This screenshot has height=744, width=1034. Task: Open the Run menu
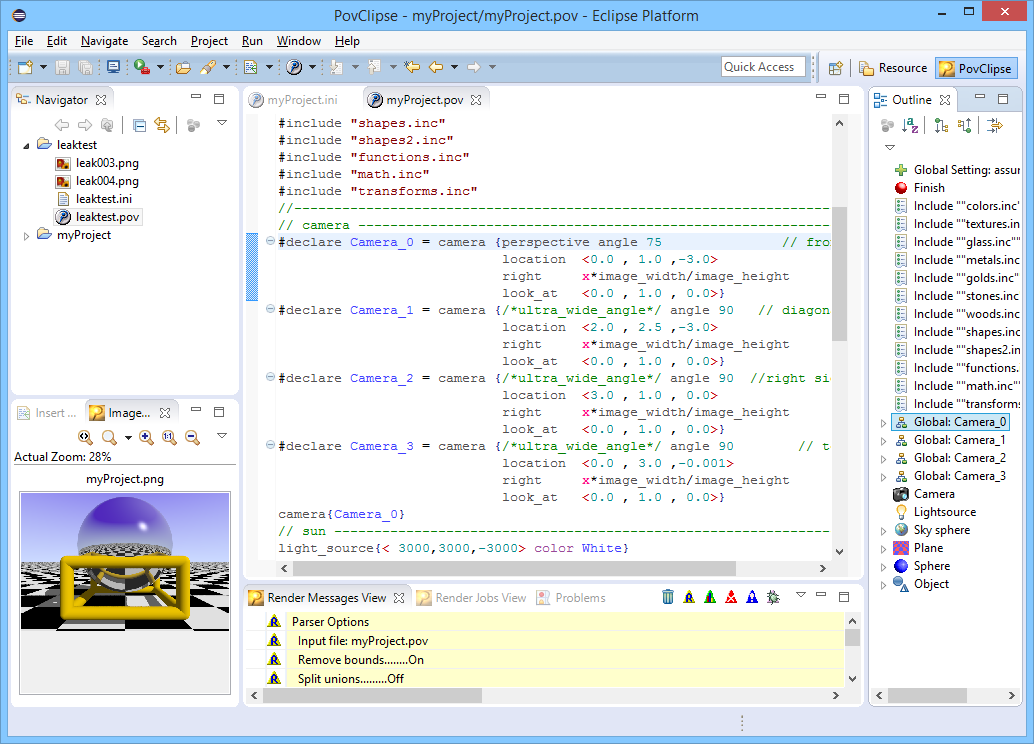point(252,41)
